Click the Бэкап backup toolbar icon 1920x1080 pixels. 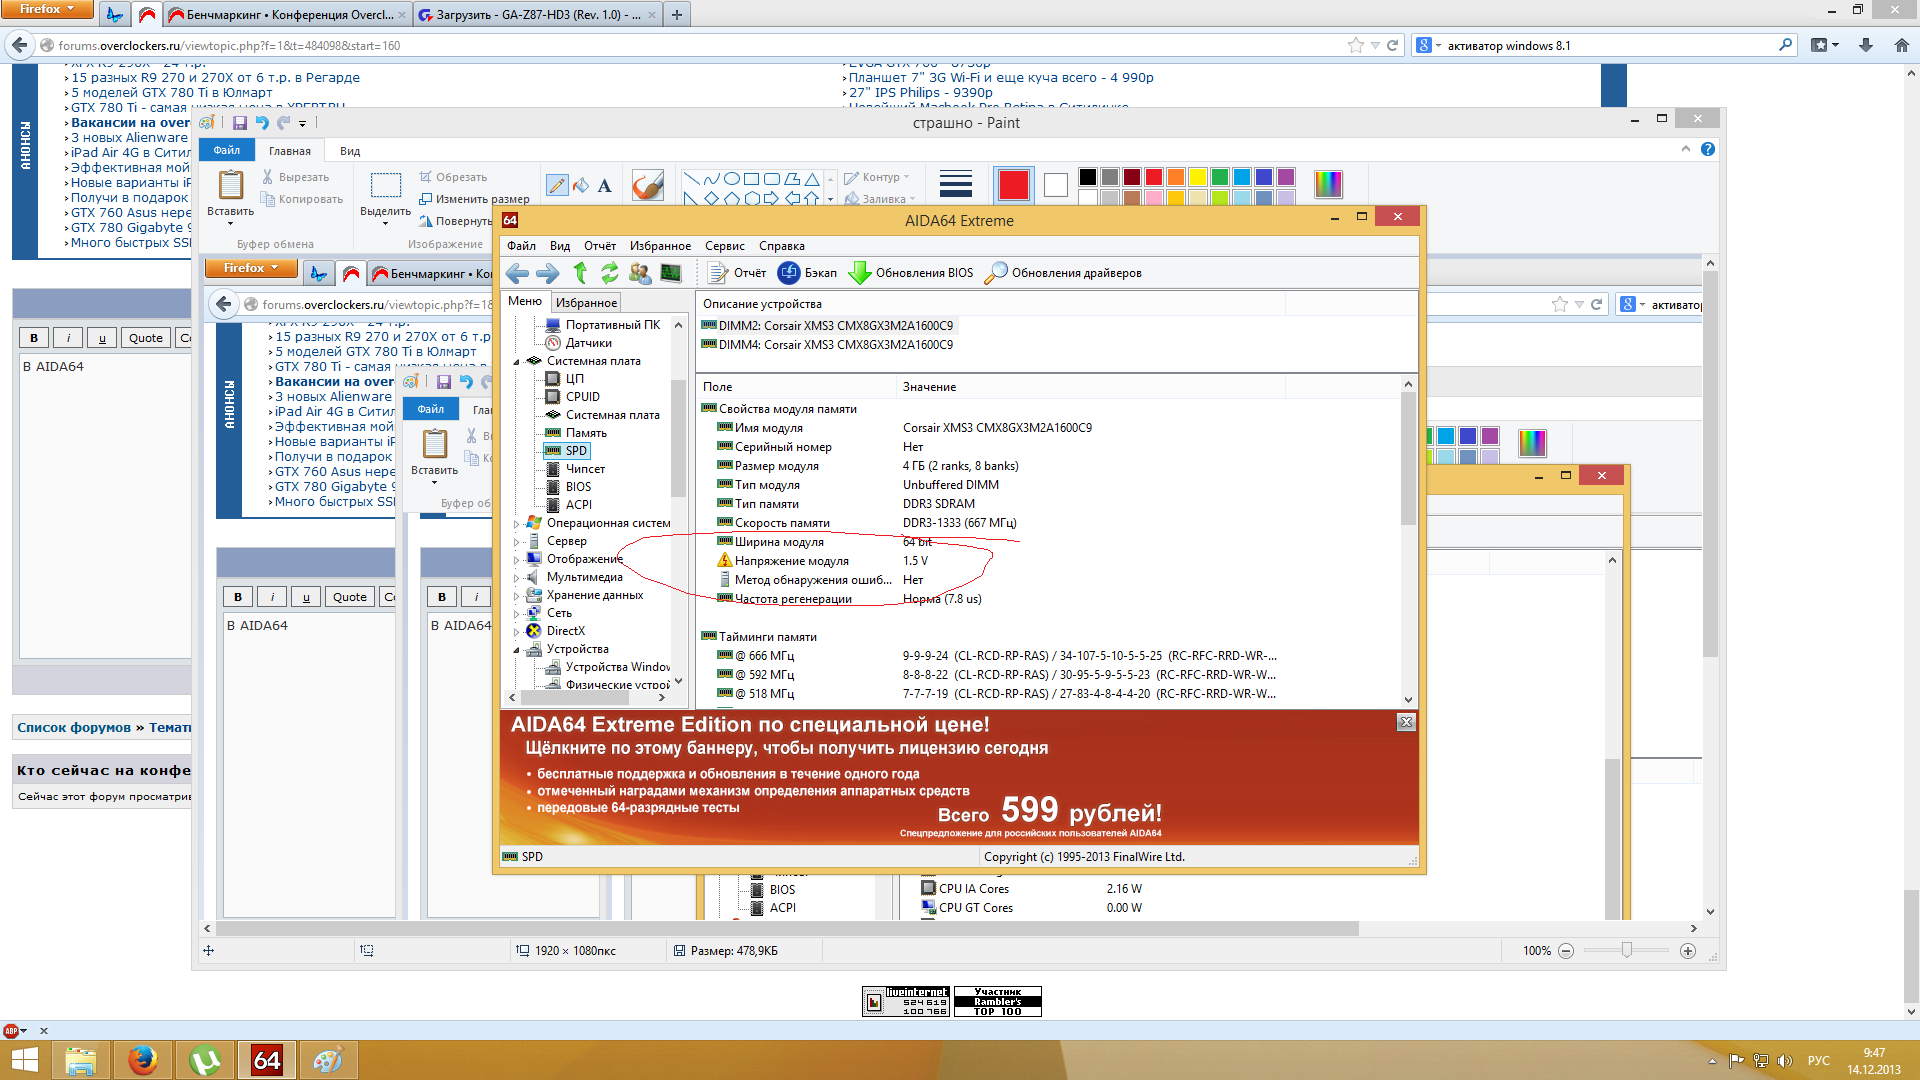788,272
